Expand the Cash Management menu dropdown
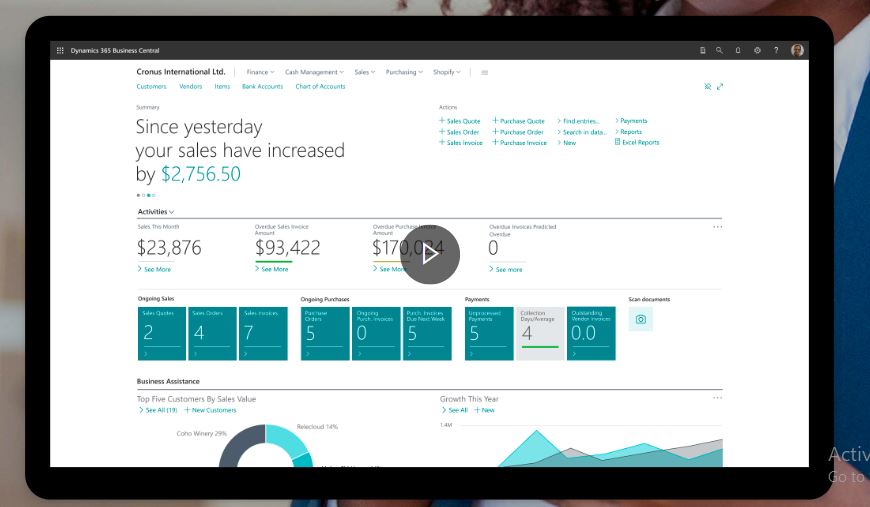This screenshot has height=507, width=870. pos(313,72)
